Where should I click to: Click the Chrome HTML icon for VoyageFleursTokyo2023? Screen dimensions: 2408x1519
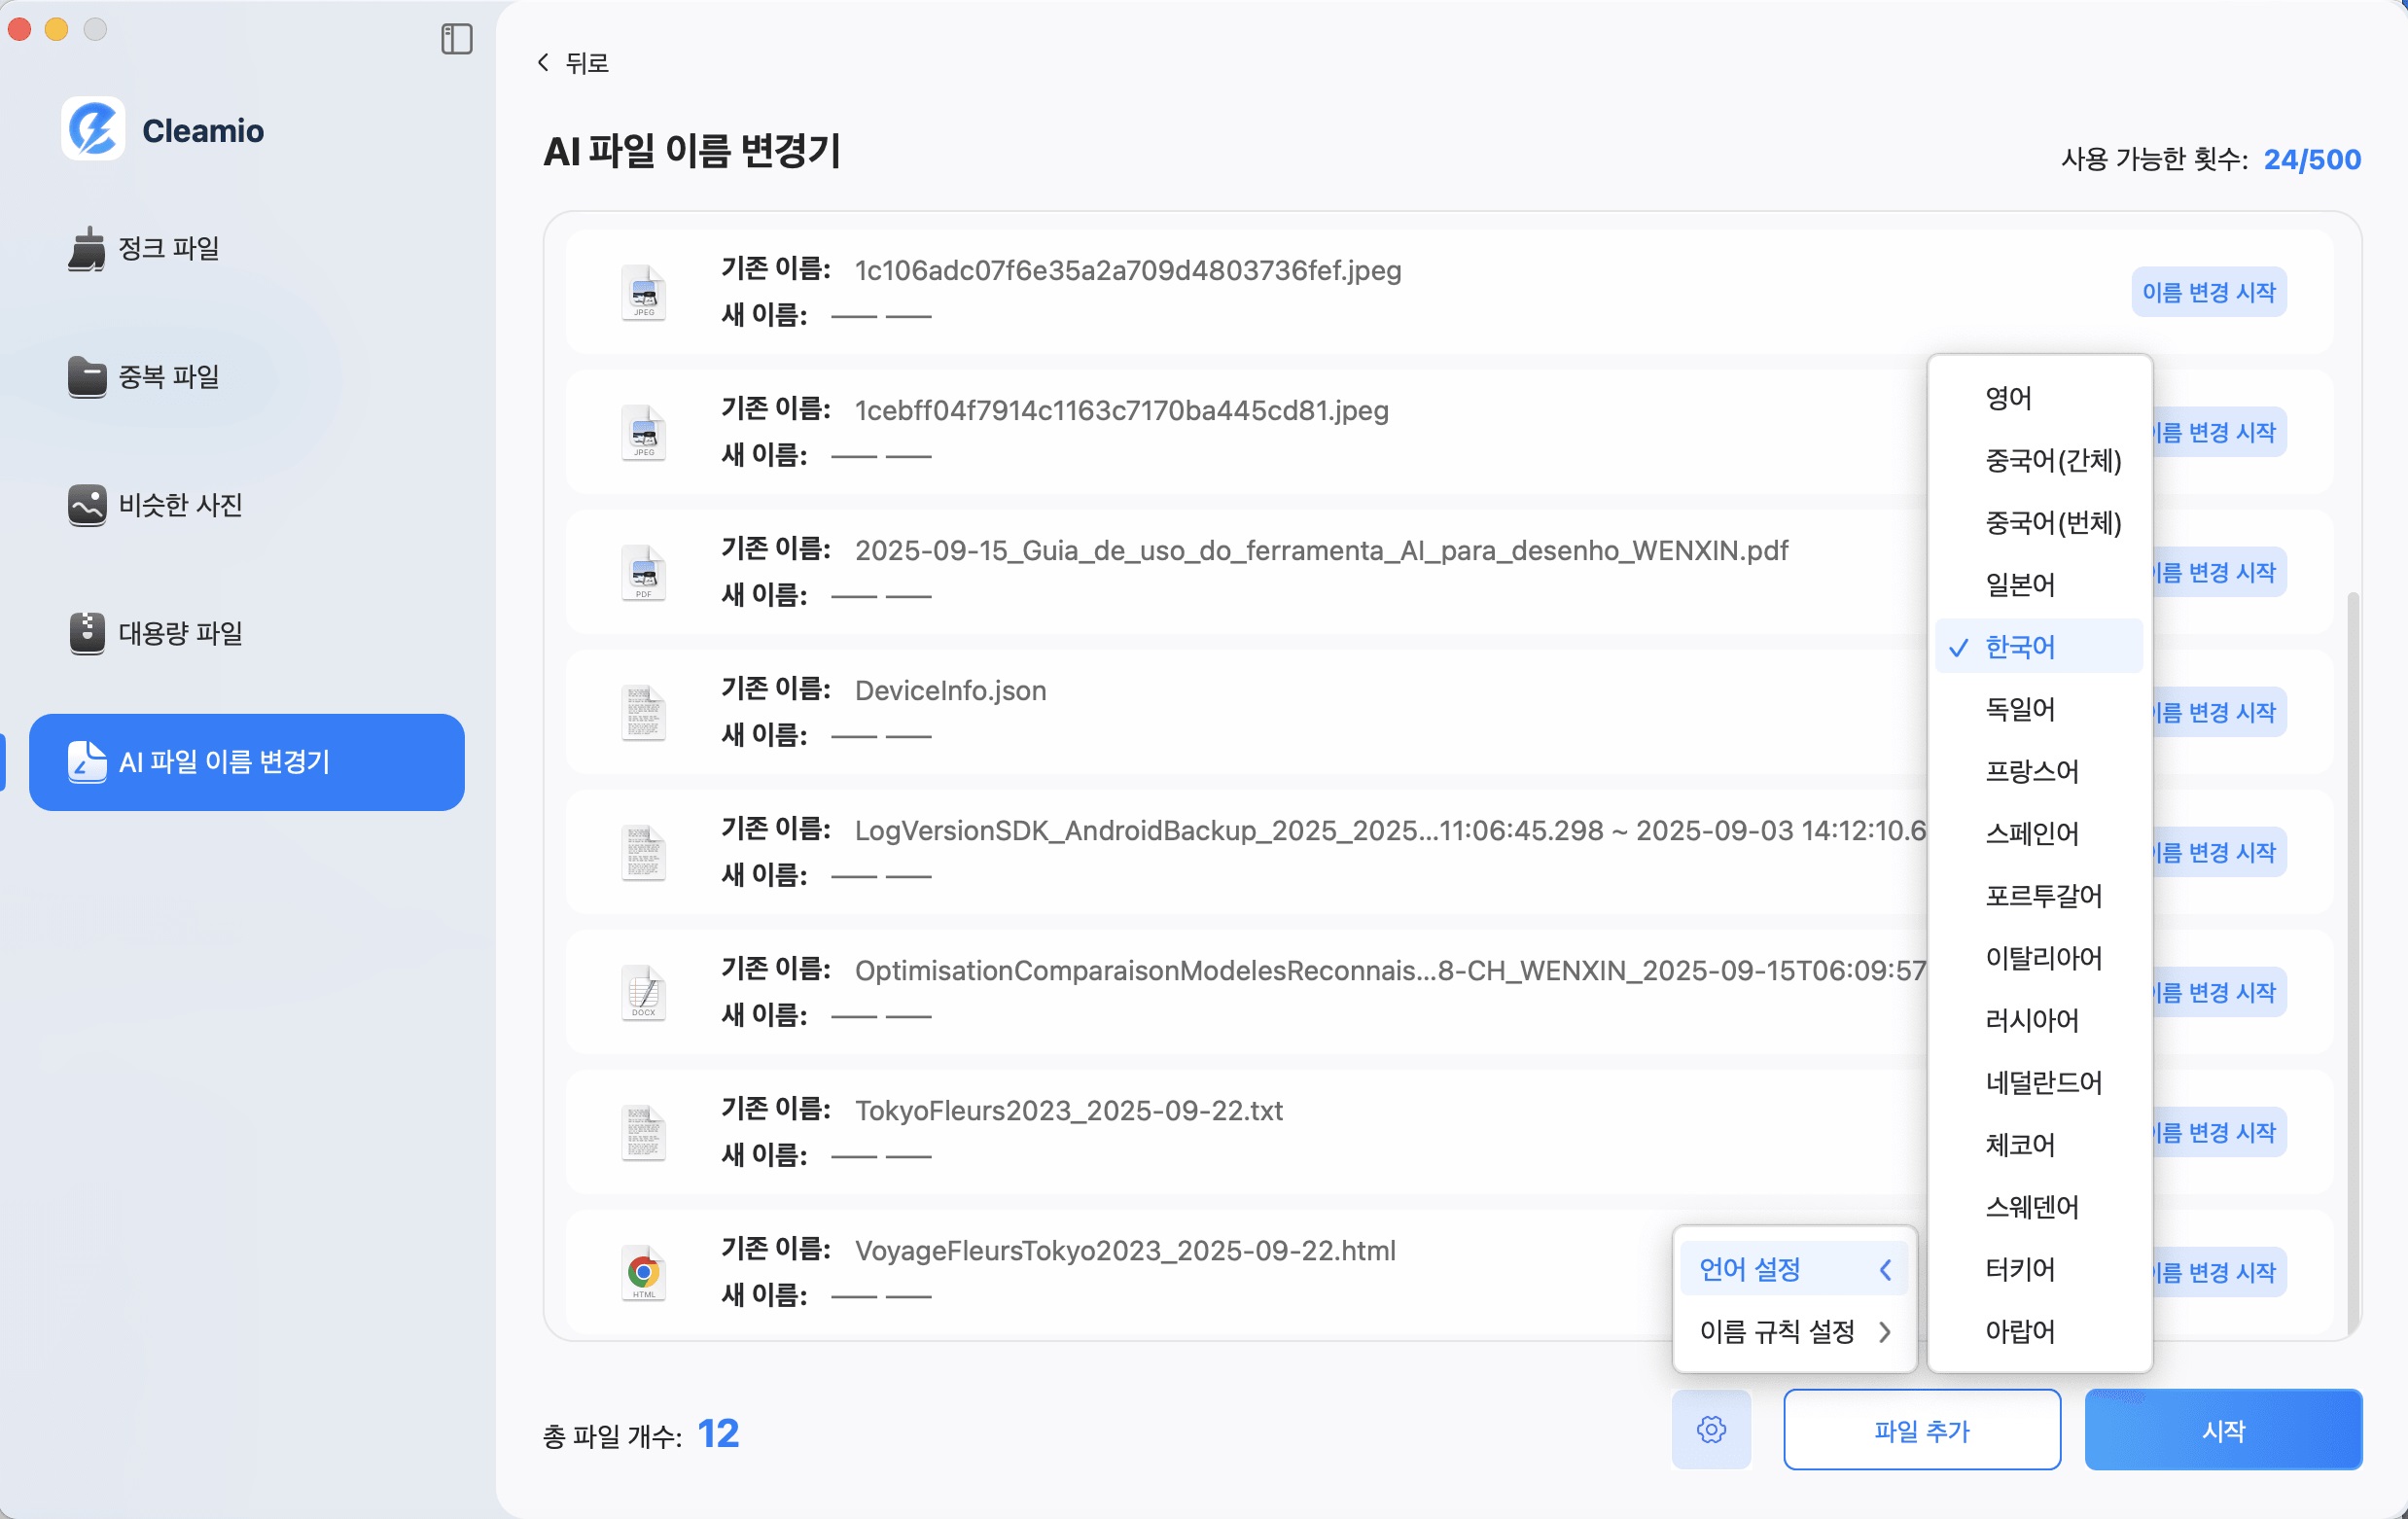644,1271
